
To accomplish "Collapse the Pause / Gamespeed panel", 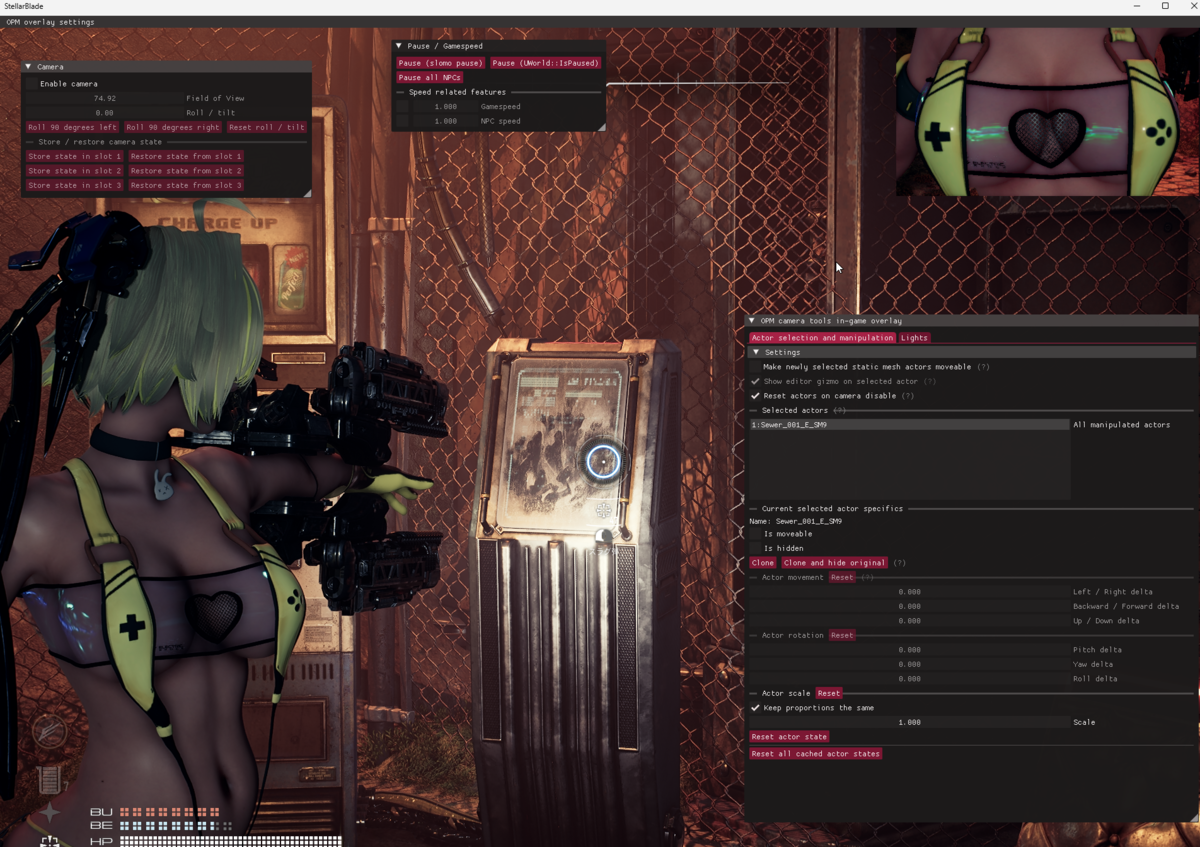I will 399,46.
